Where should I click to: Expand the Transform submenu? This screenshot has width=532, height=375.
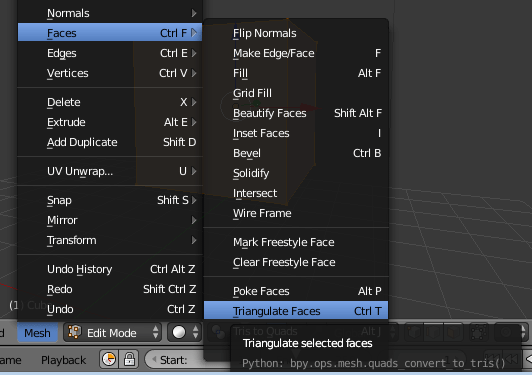point(110,240)
